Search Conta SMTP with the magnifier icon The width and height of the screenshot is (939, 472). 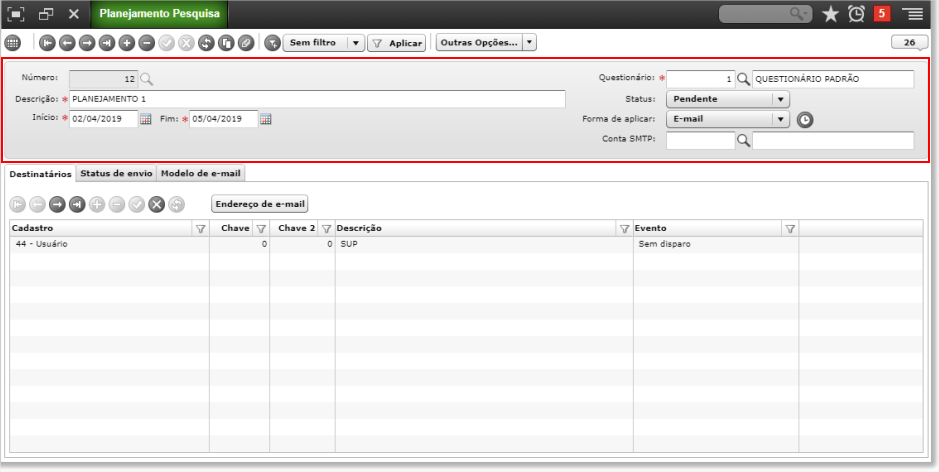click(x=743, y=141)
